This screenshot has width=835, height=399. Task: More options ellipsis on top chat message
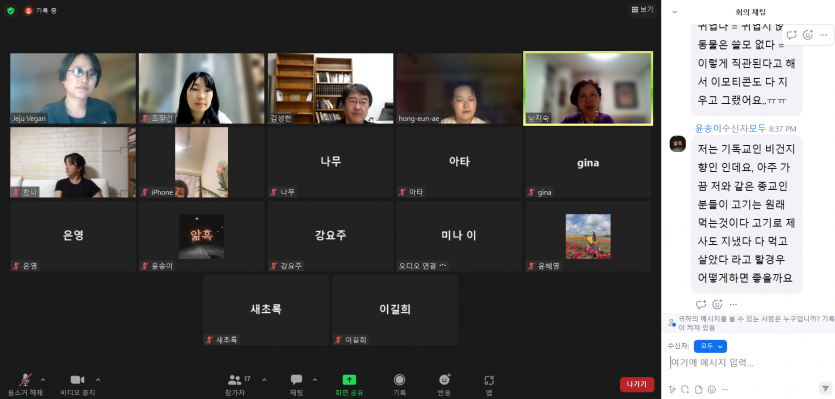[x=824, y=35]
